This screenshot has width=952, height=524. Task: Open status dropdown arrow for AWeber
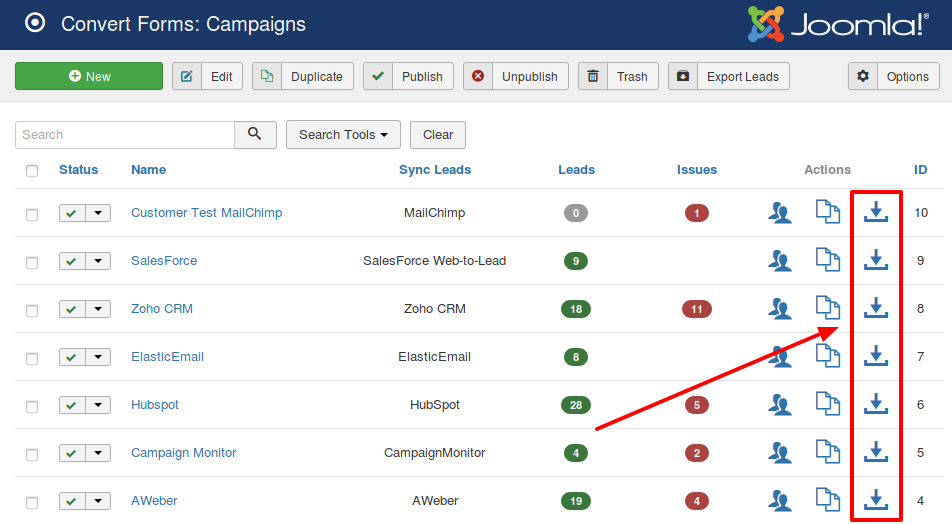click(98, 501)
